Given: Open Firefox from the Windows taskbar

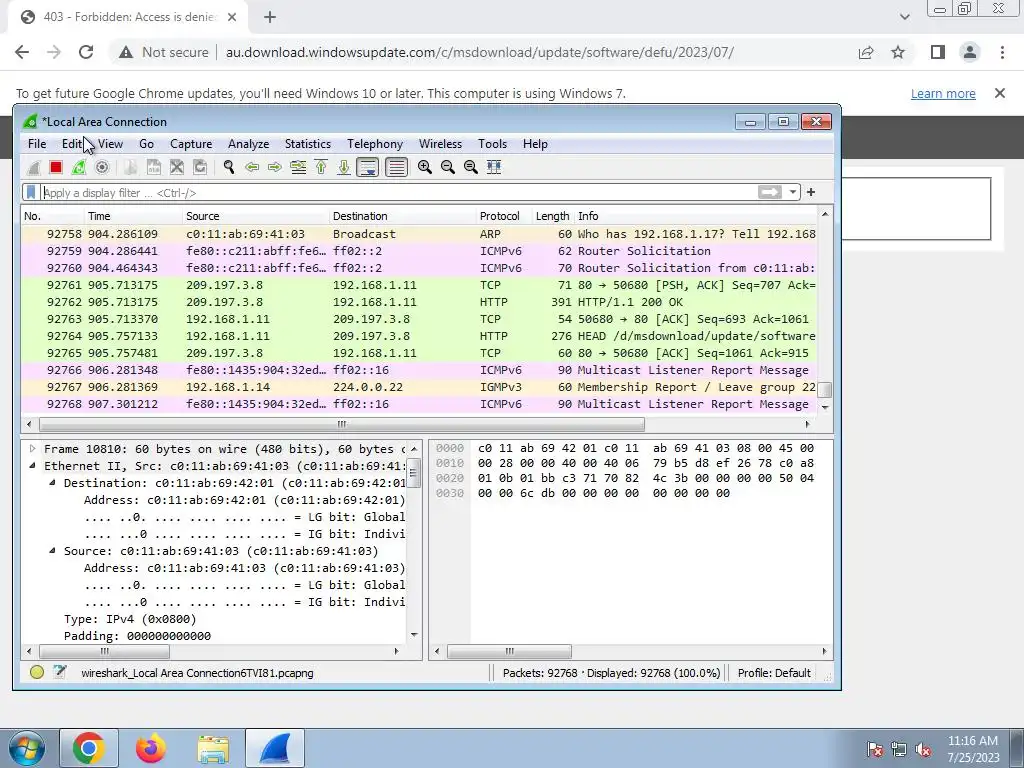Looking at the screenshot, I should pos(151,748).
